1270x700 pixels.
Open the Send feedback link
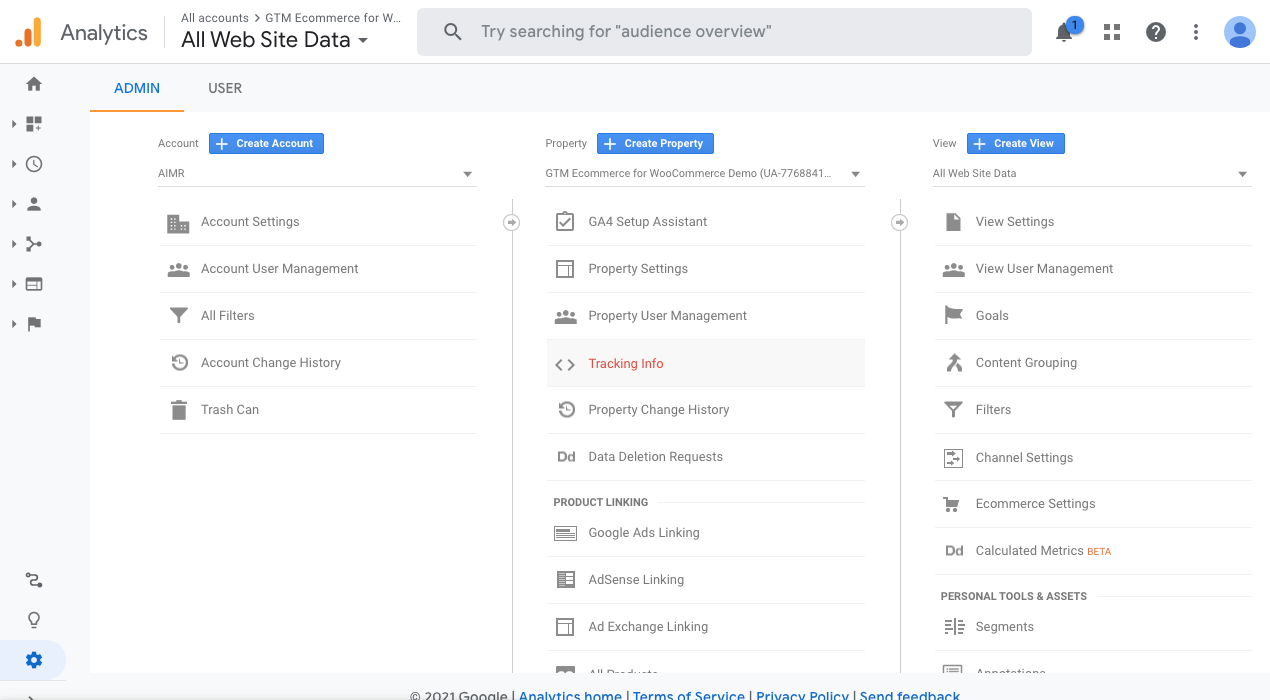(910, 694)
